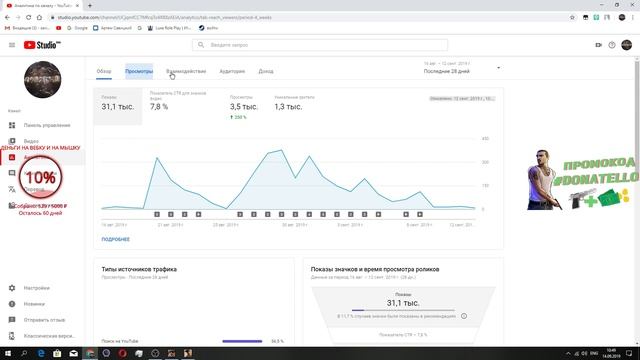
Task: Click the browser Home button
Action: point(39,17)
